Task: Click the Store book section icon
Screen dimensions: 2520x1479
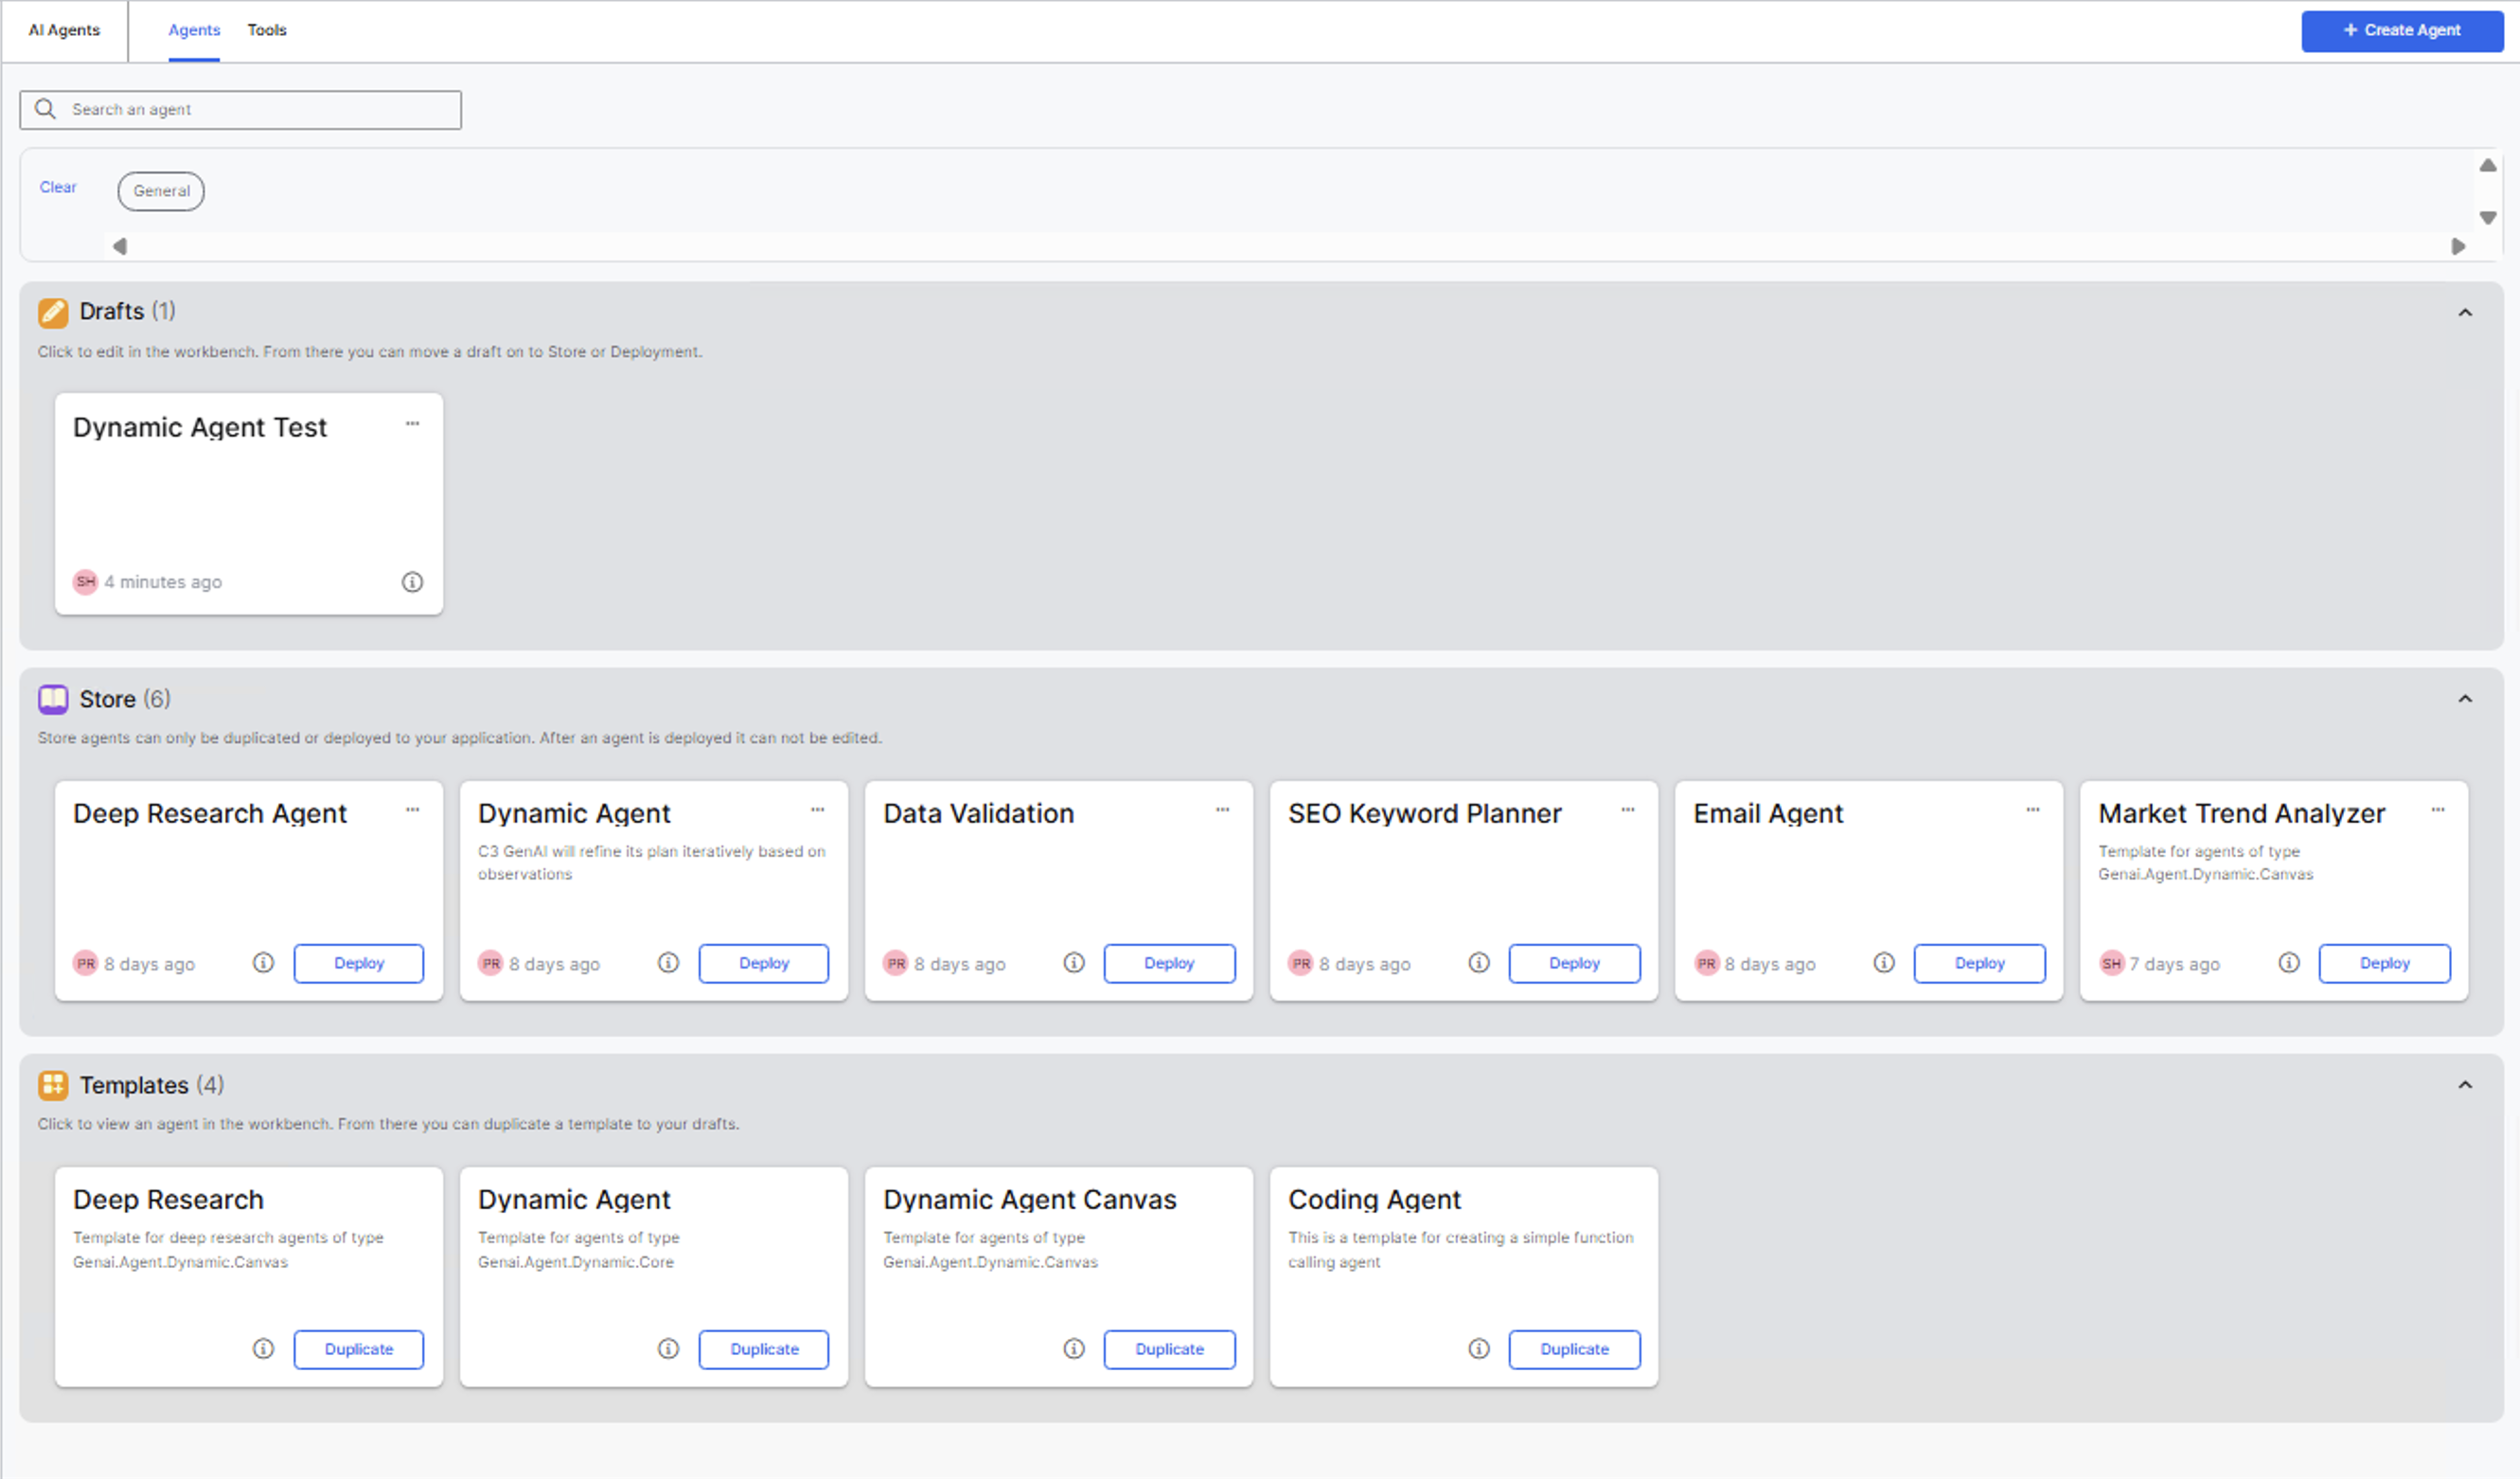Action: (x=53, y=699)
